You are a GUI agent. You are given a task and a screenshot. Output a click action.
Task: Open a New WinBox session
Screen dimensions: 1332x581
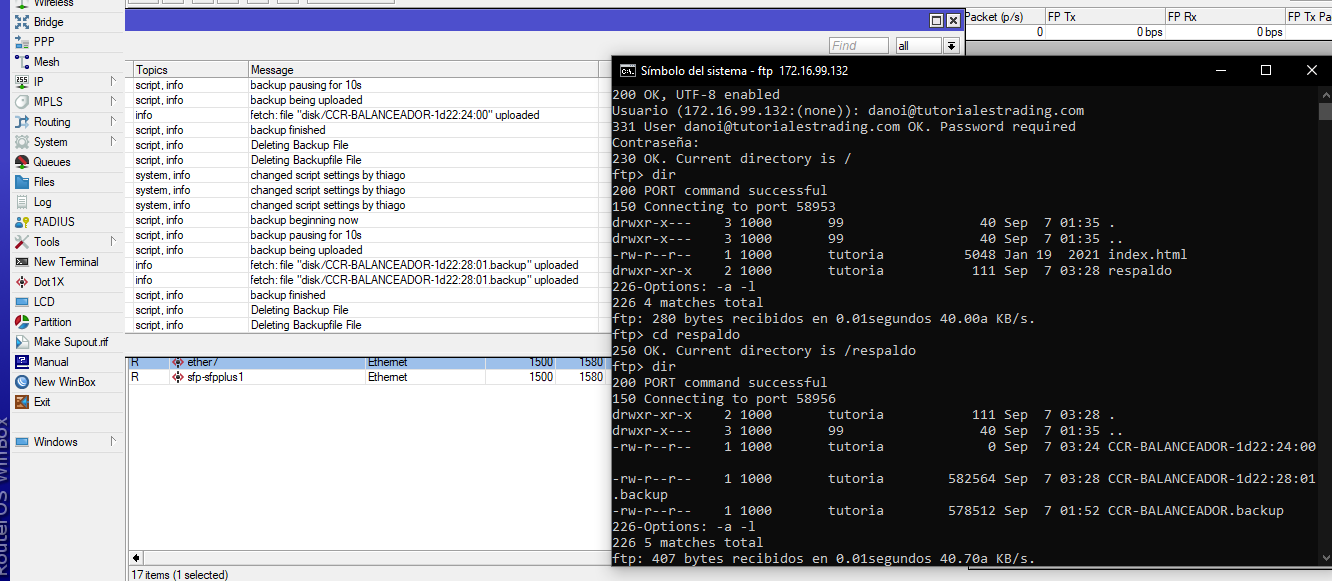64,382
